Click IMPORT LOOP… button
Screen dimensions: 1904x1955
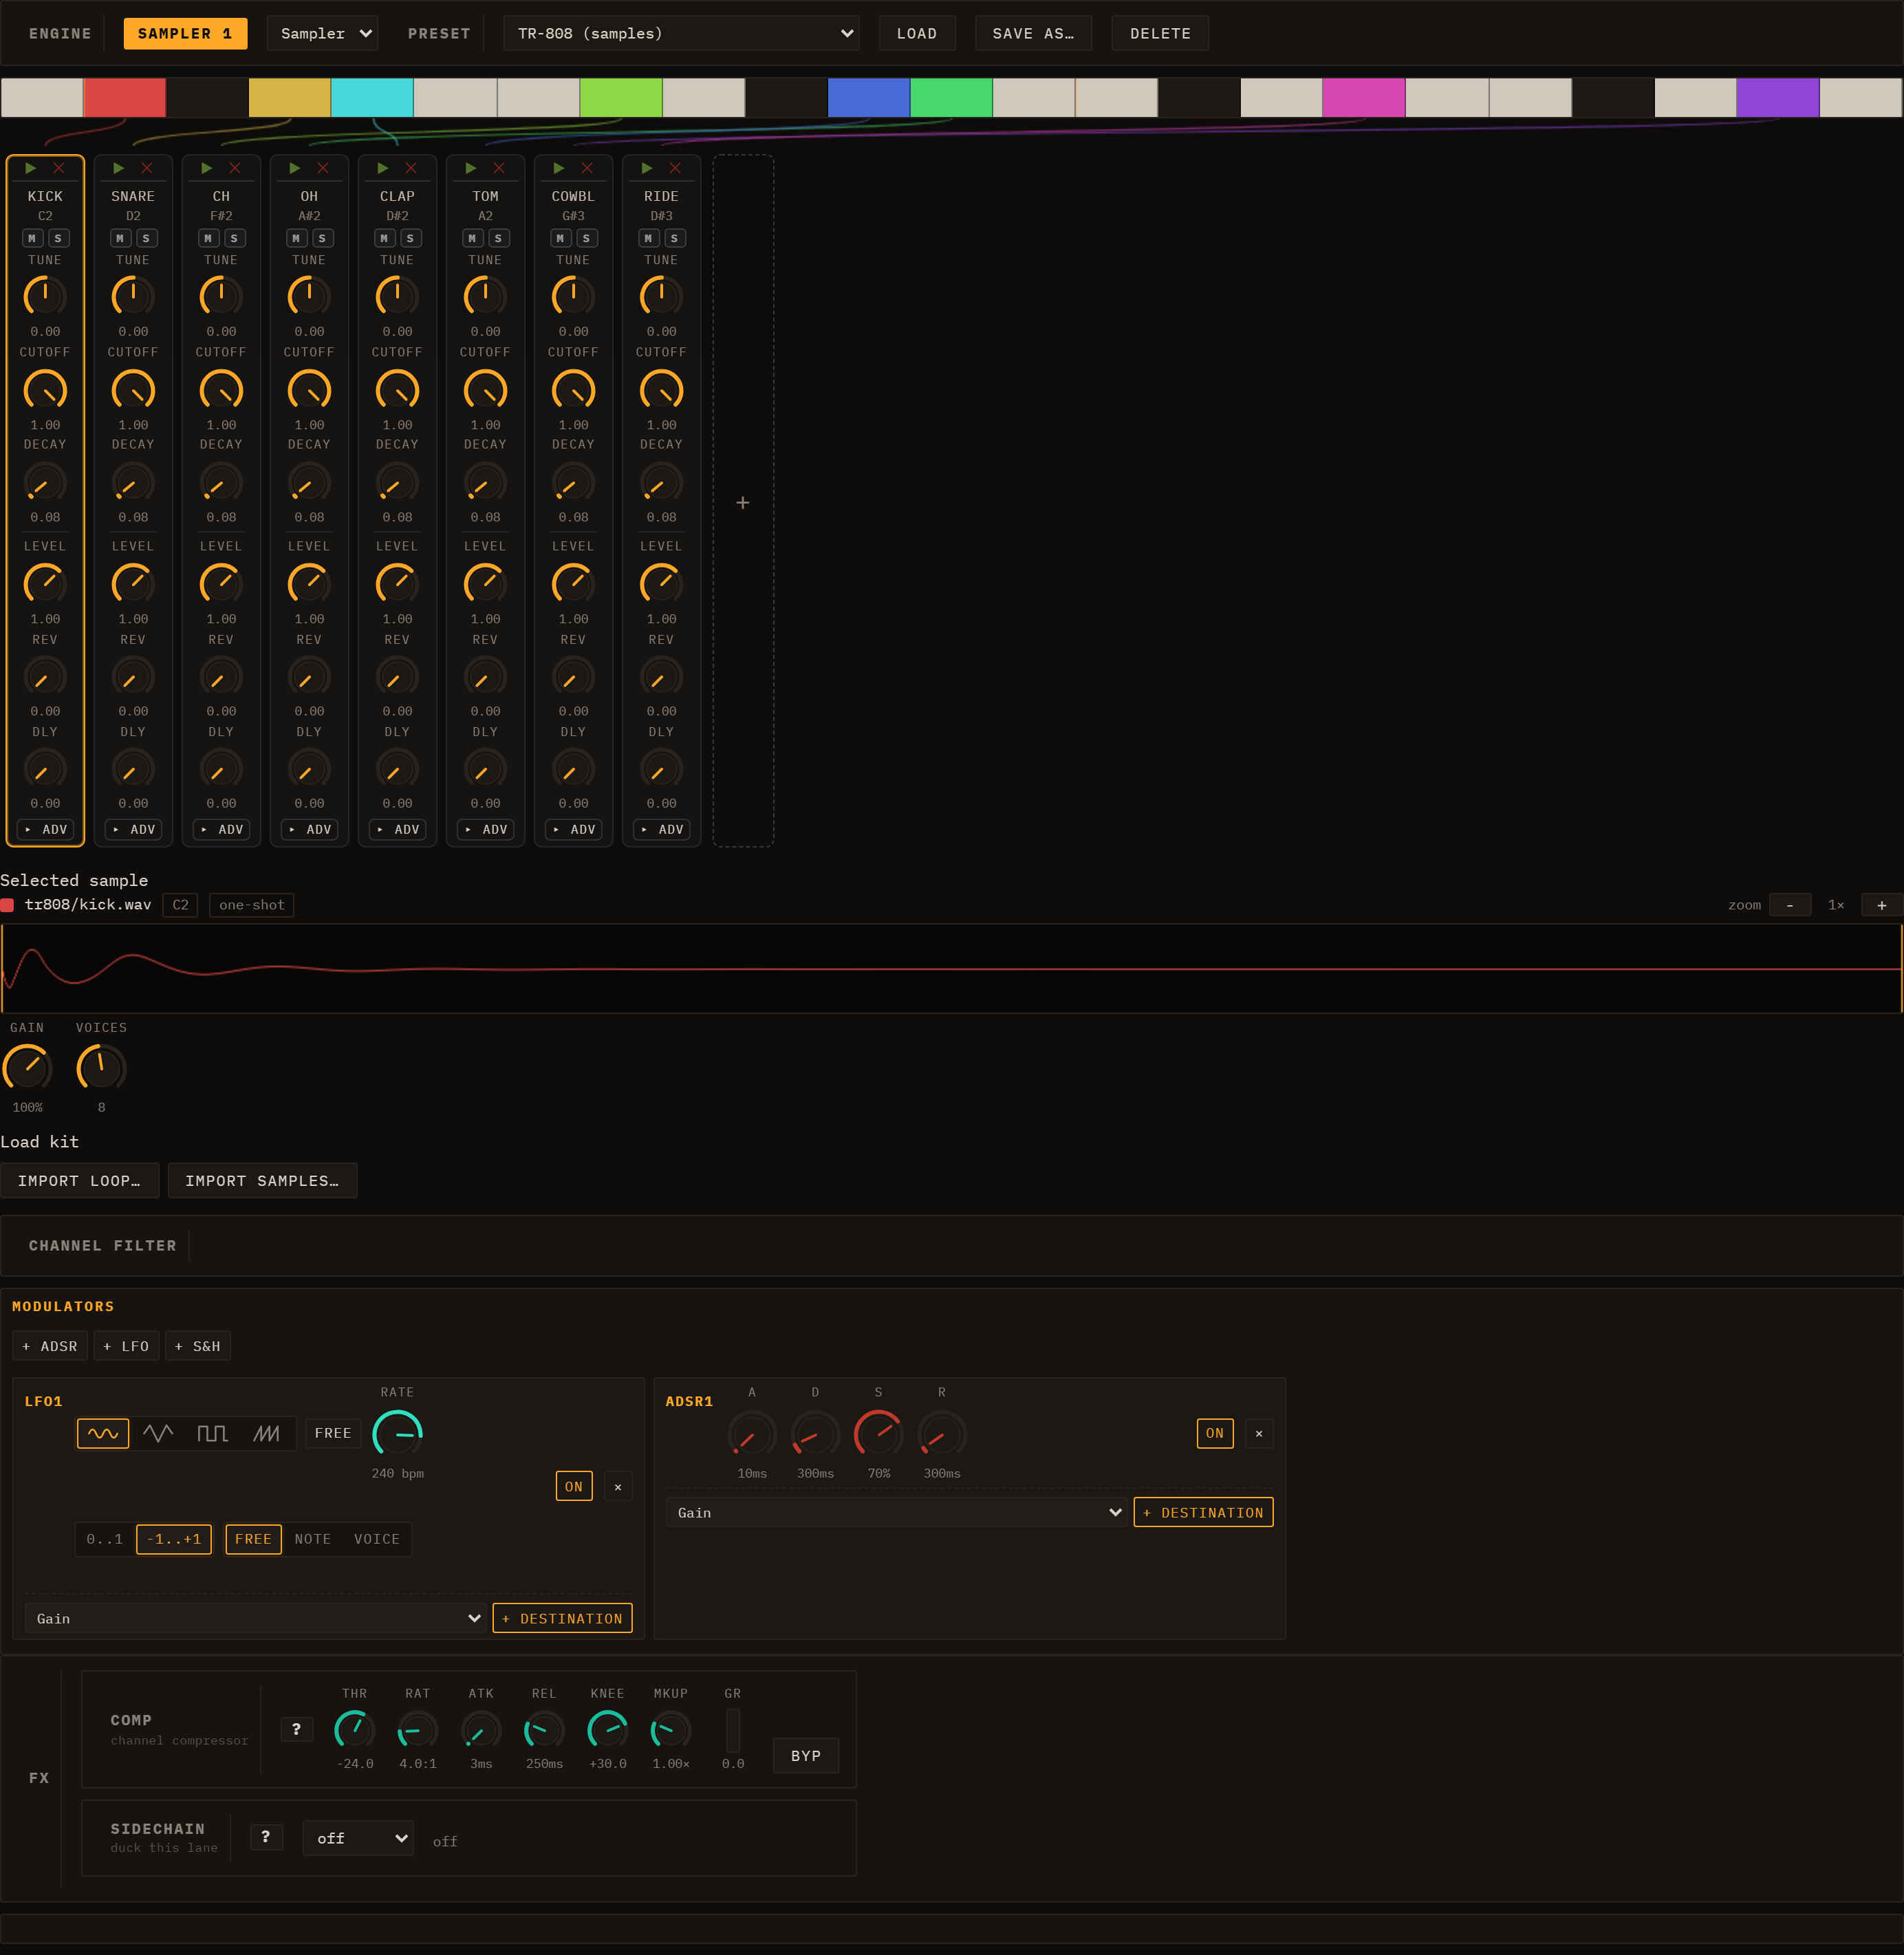point(79,1180)
